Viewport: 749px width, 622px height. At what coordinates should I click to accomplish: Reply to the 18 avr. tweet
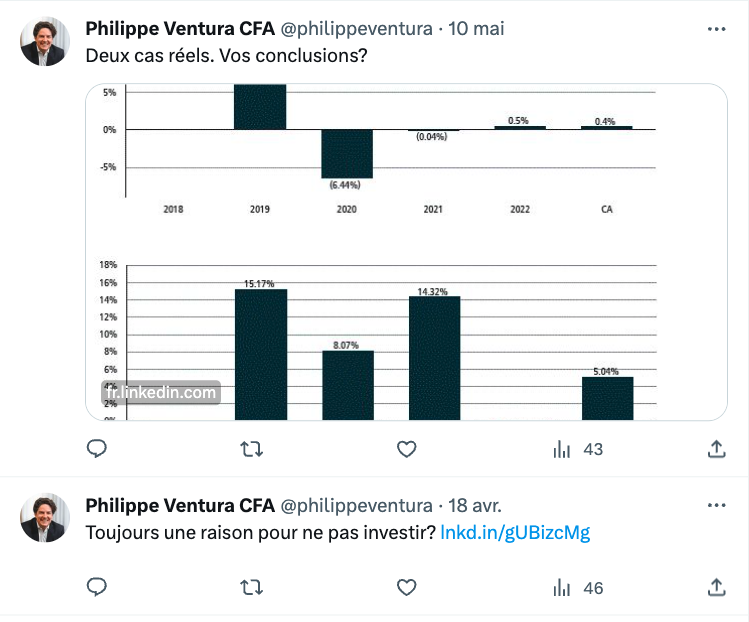point(96,587)
